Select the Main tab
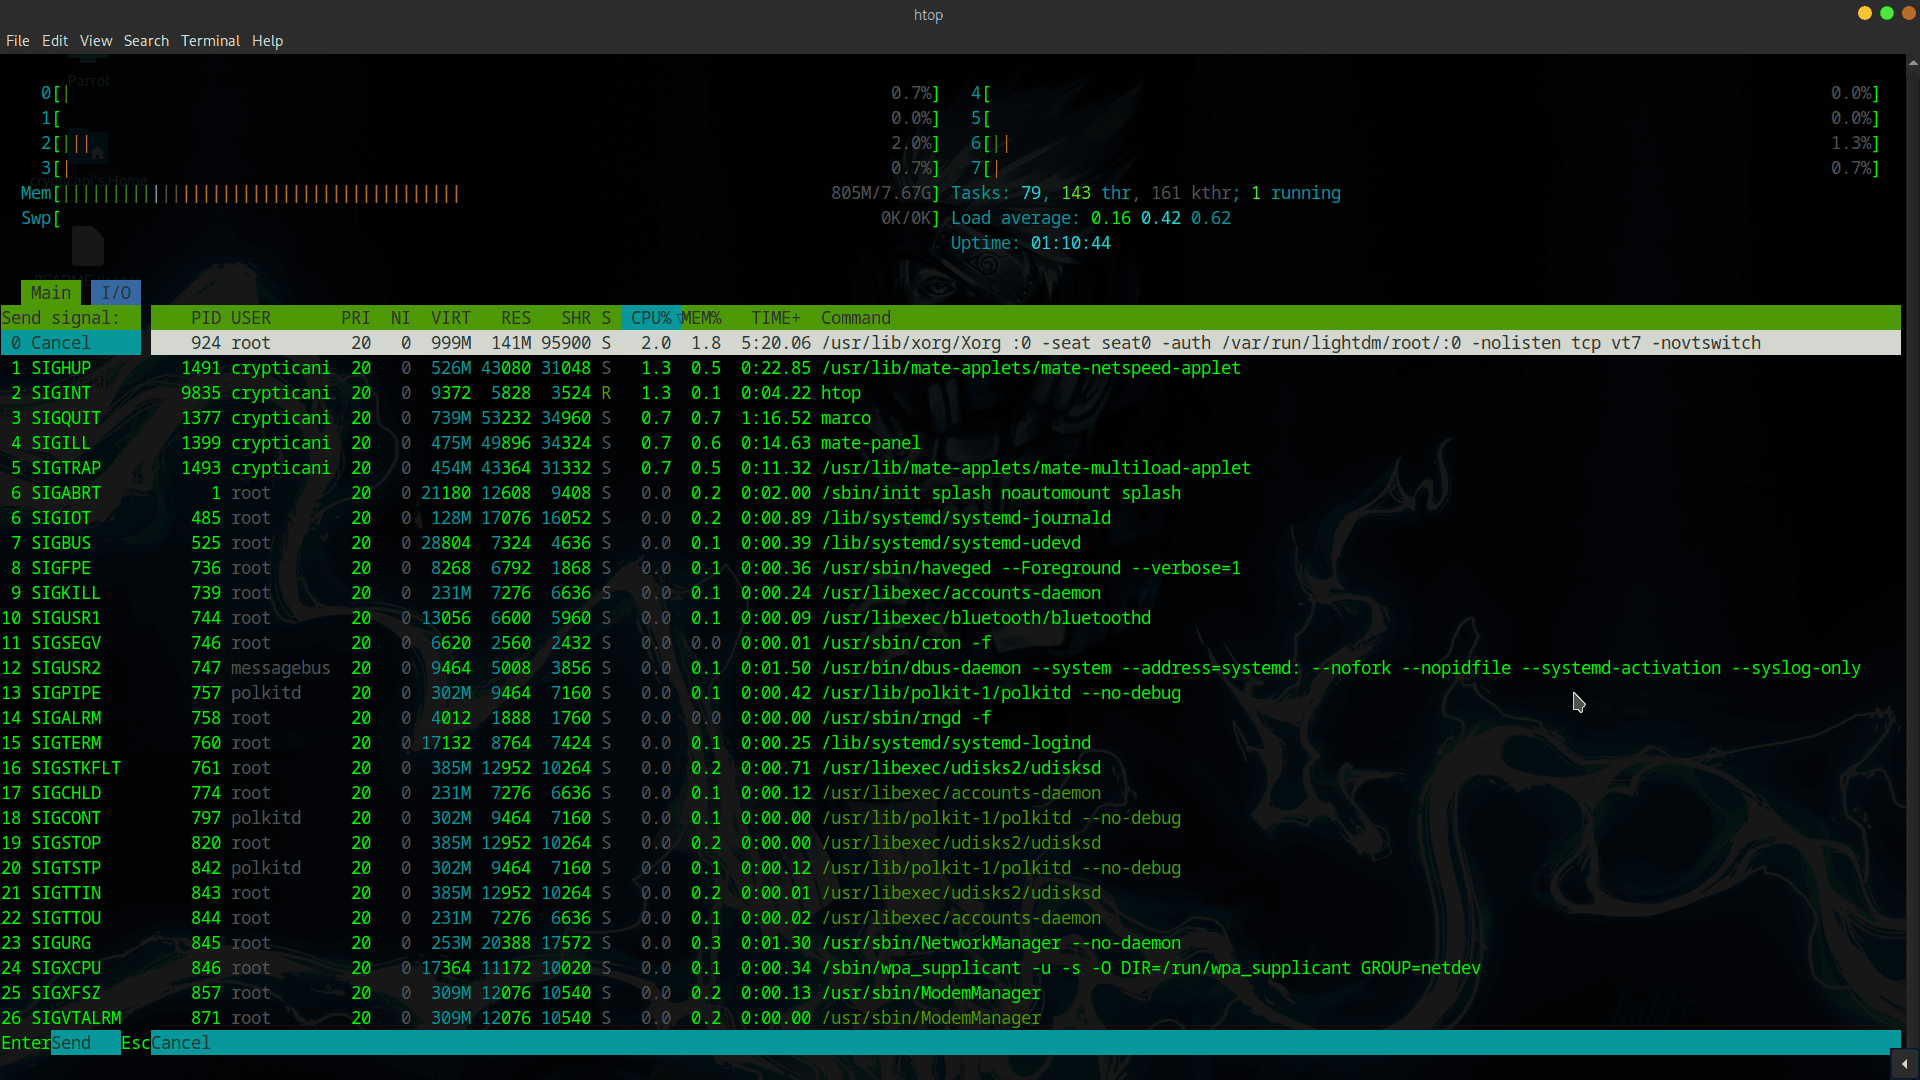This screenshot has width=1920, height=1080. coord(50,292)
